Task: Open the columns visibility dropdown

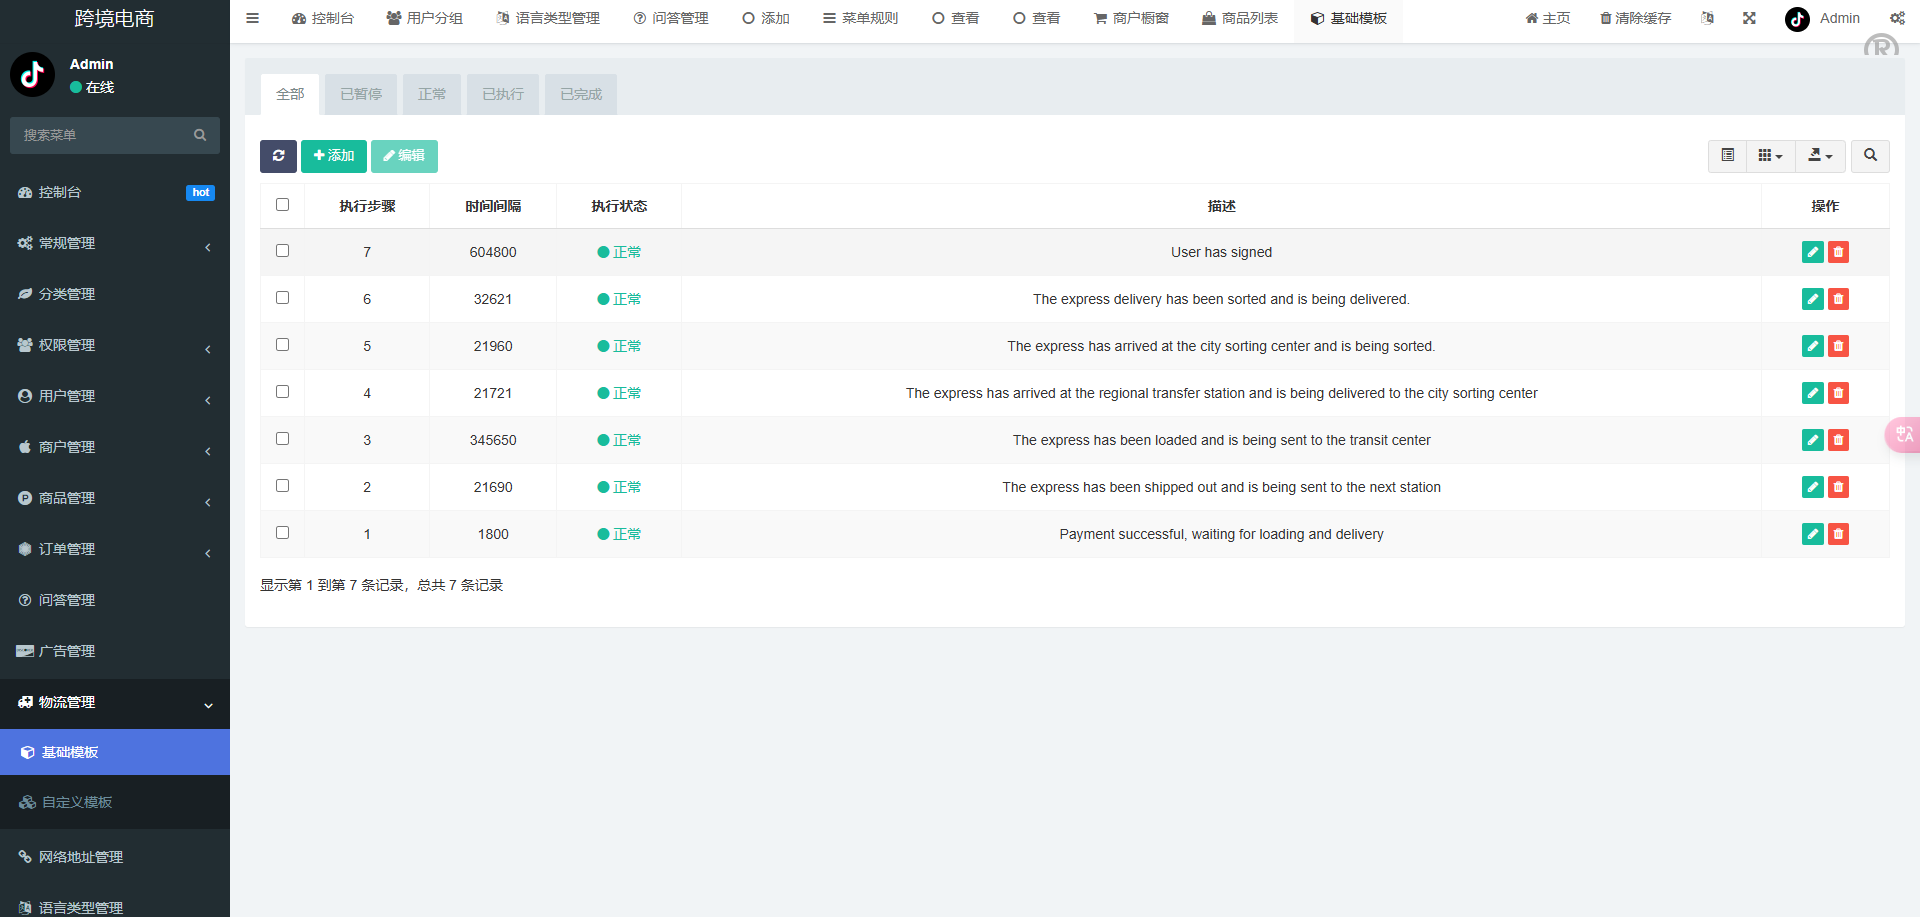Action: [1770, 156]
